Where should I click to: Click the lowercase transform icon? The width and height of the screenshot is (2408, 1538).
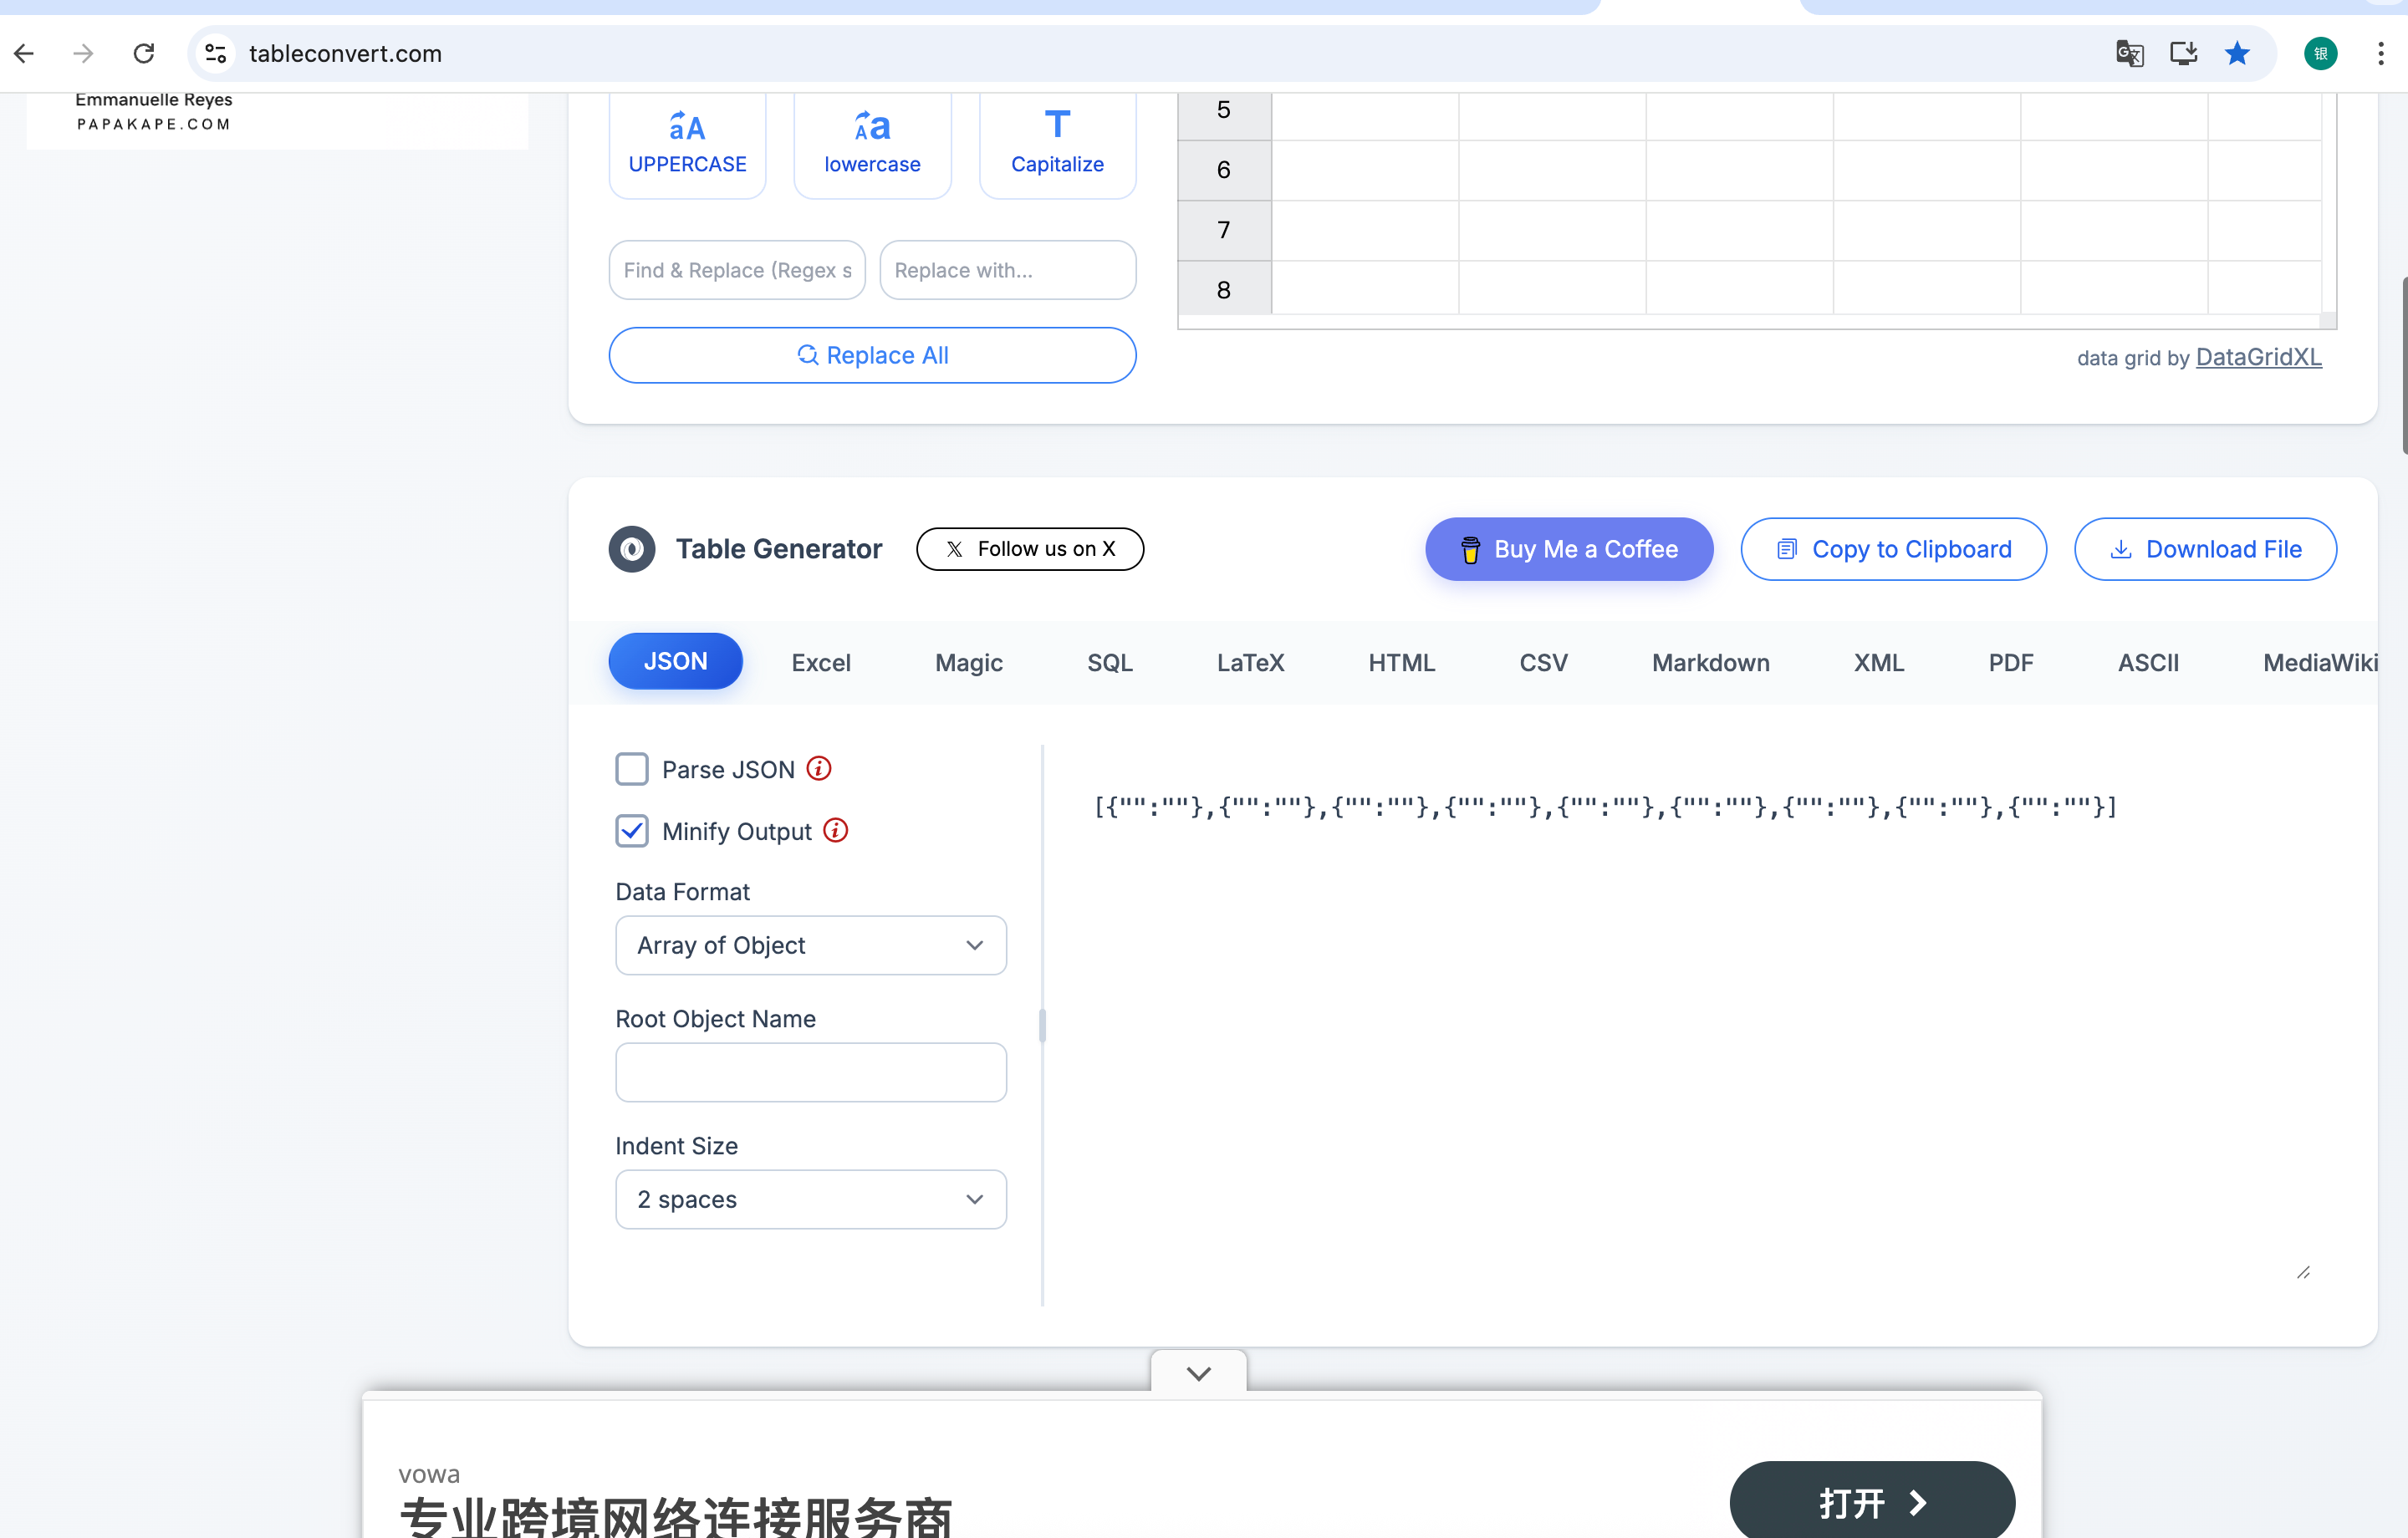[x=871, y=128]
